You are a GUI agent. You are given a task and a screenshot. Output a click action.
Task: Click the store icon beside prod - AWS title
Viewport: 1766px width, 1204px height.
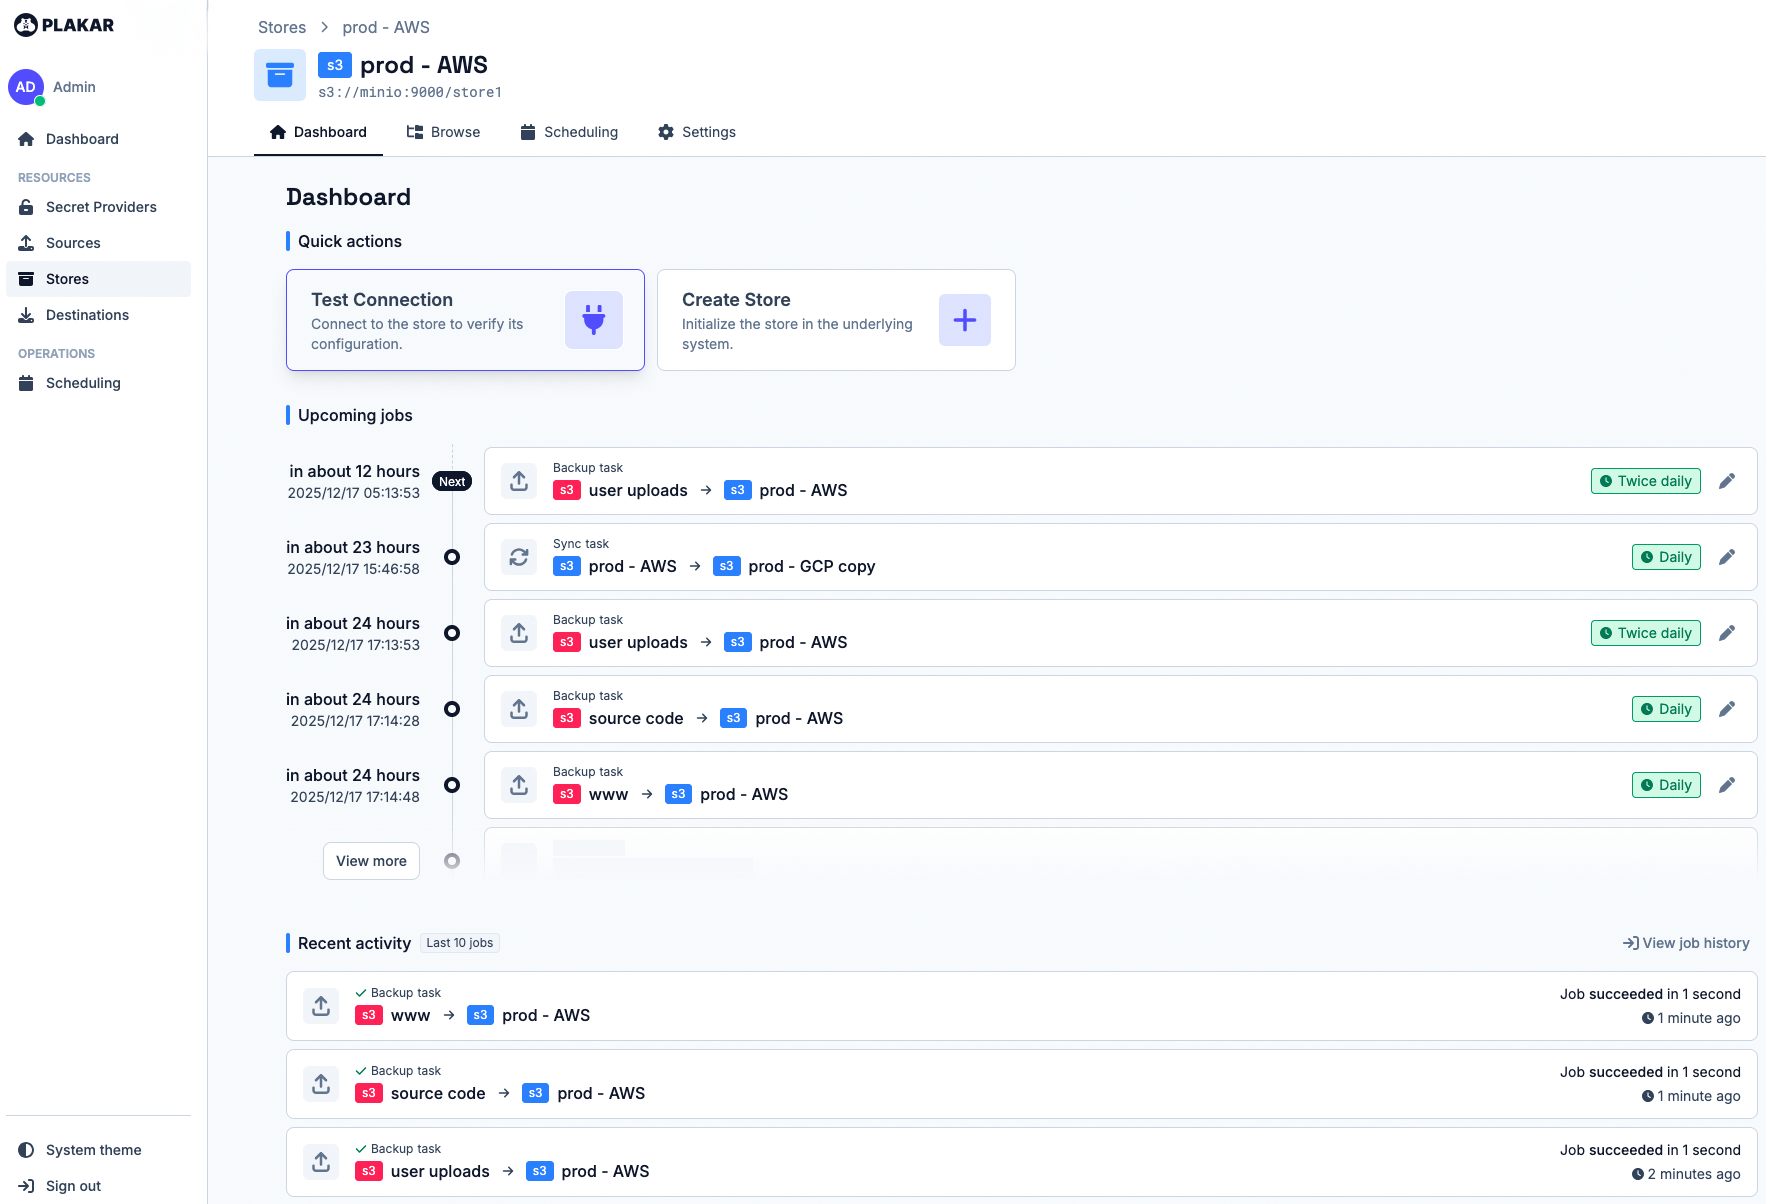[280, 74]
